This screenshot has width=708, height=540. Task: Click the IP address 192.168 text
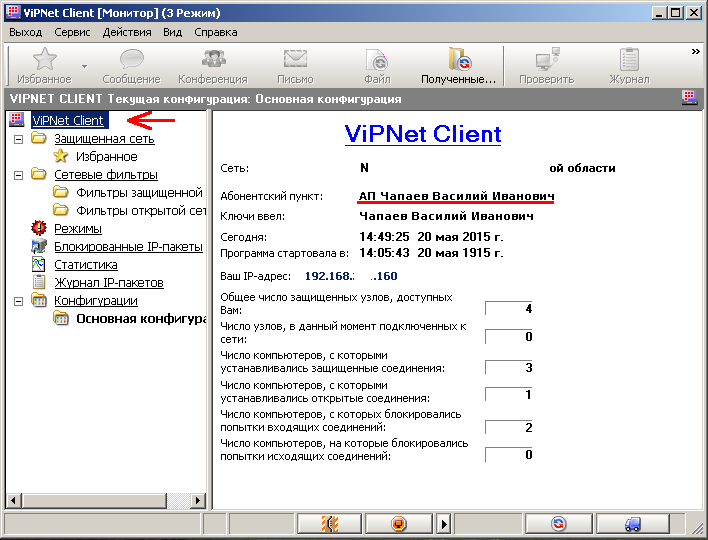pos(351,276)
